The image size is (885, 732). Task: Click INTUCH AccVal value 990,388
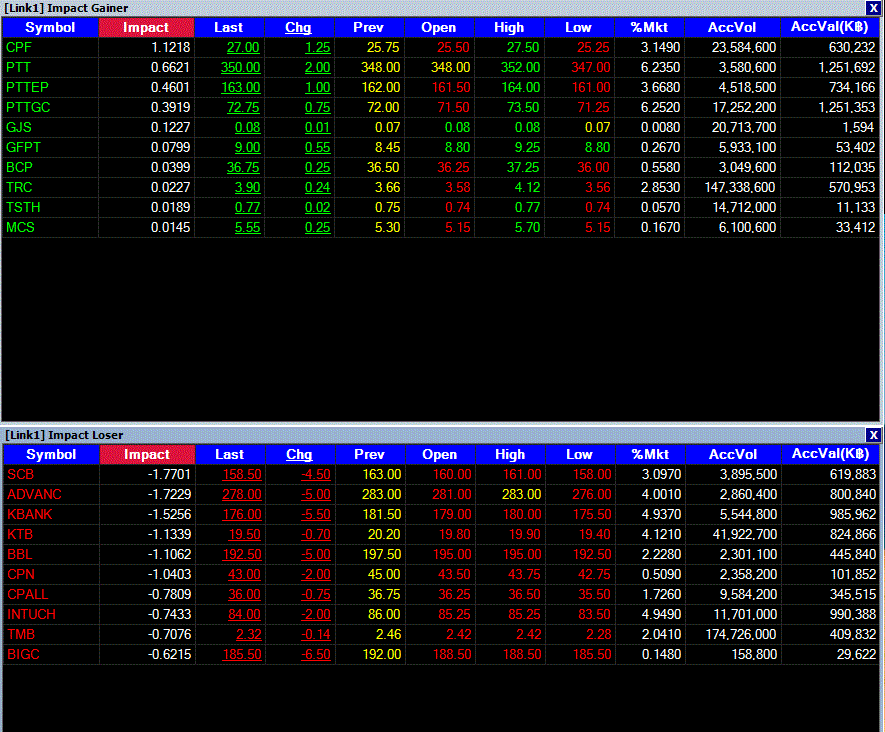coord(853,615)
